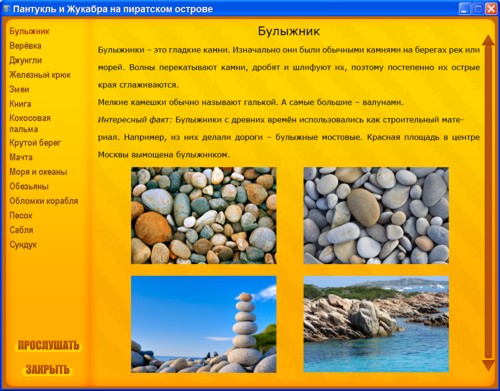Select the Змеи topic
Screen dimensions: 500x391
pyautogui.click(x=19, y=89)
